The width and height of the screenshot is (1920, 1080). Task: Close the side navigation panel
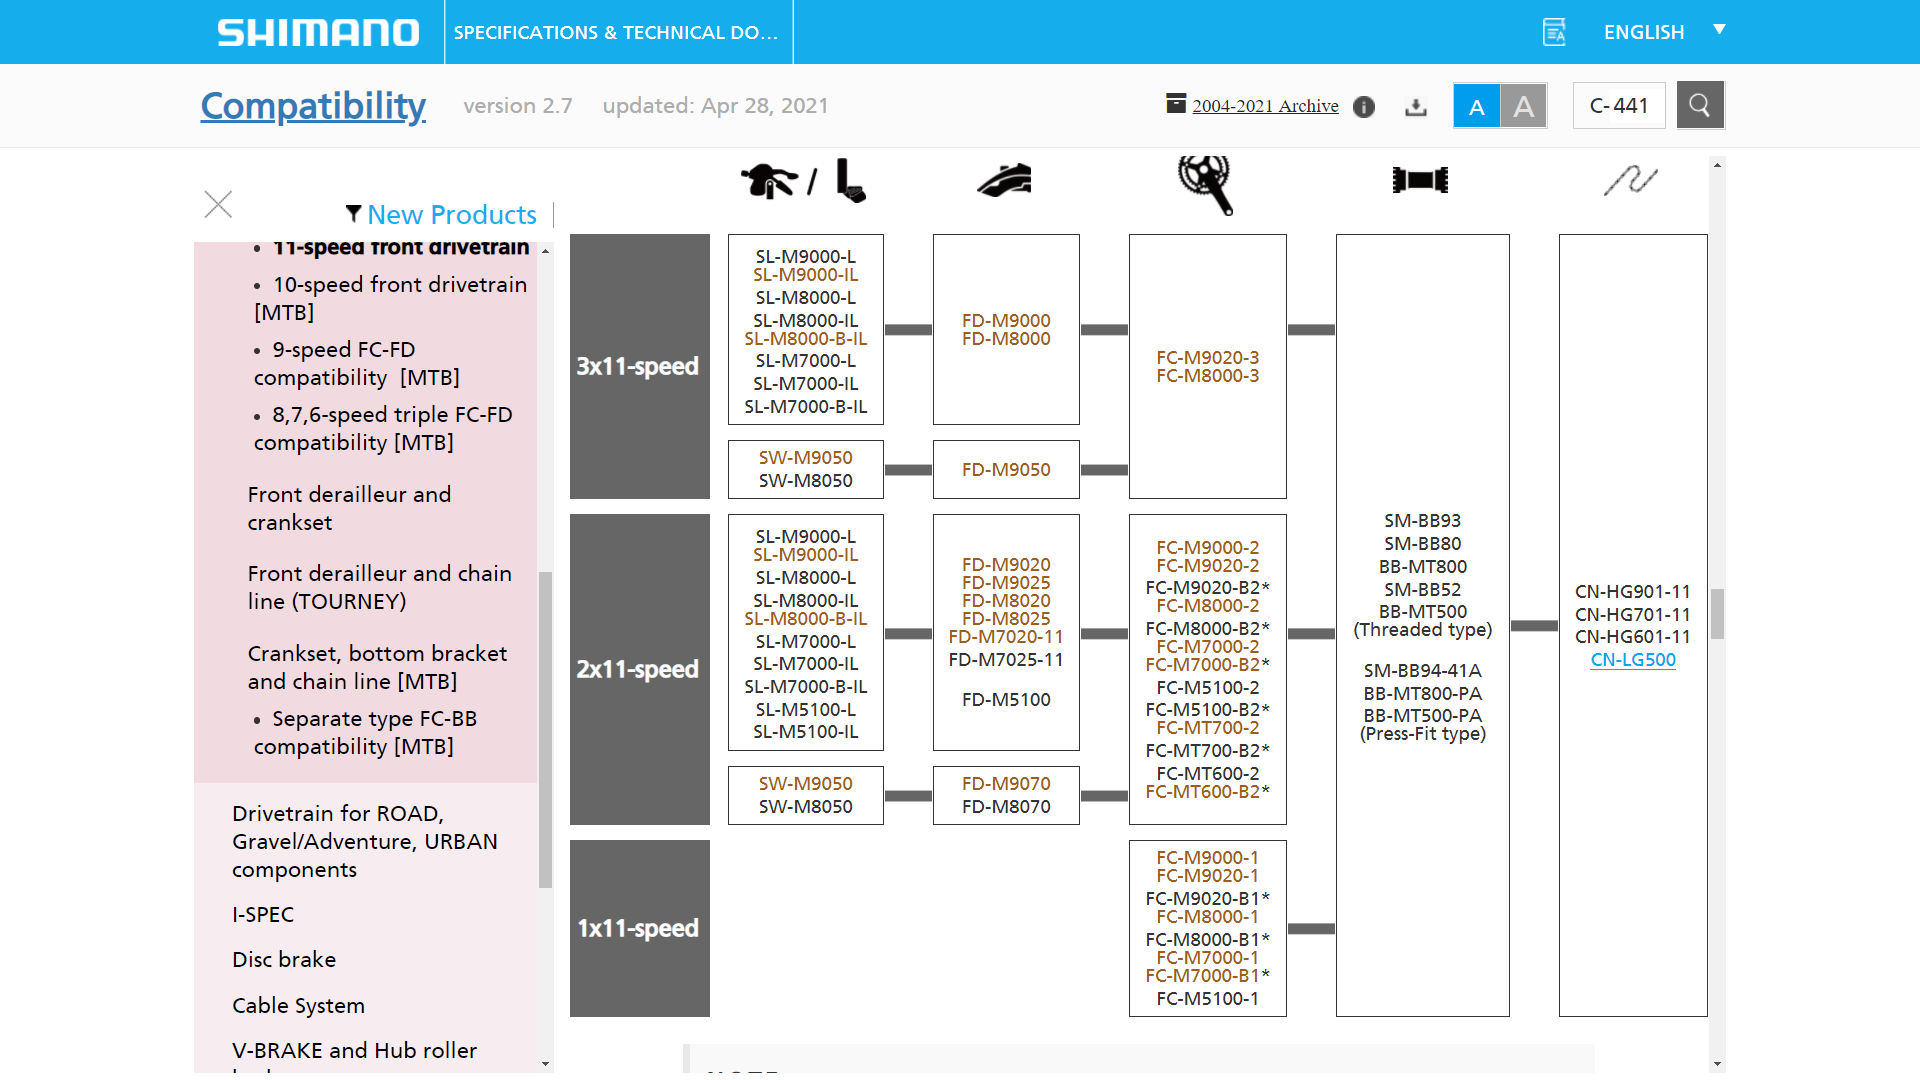click(218, 204)
